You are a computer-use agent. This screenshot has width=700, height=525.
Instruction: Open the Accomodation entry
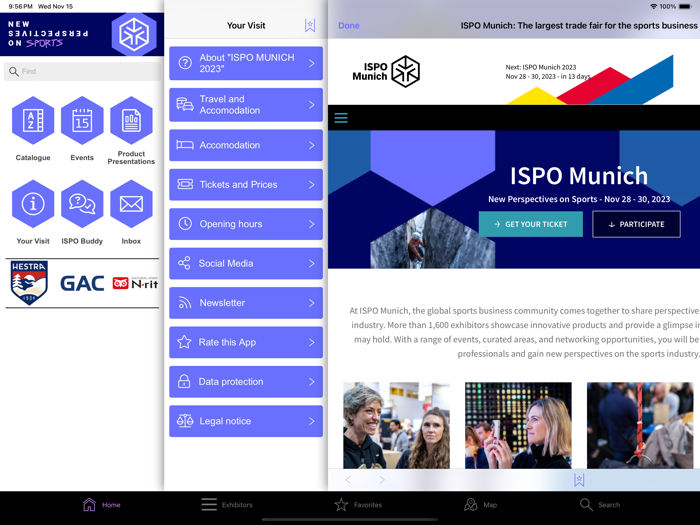246,145
